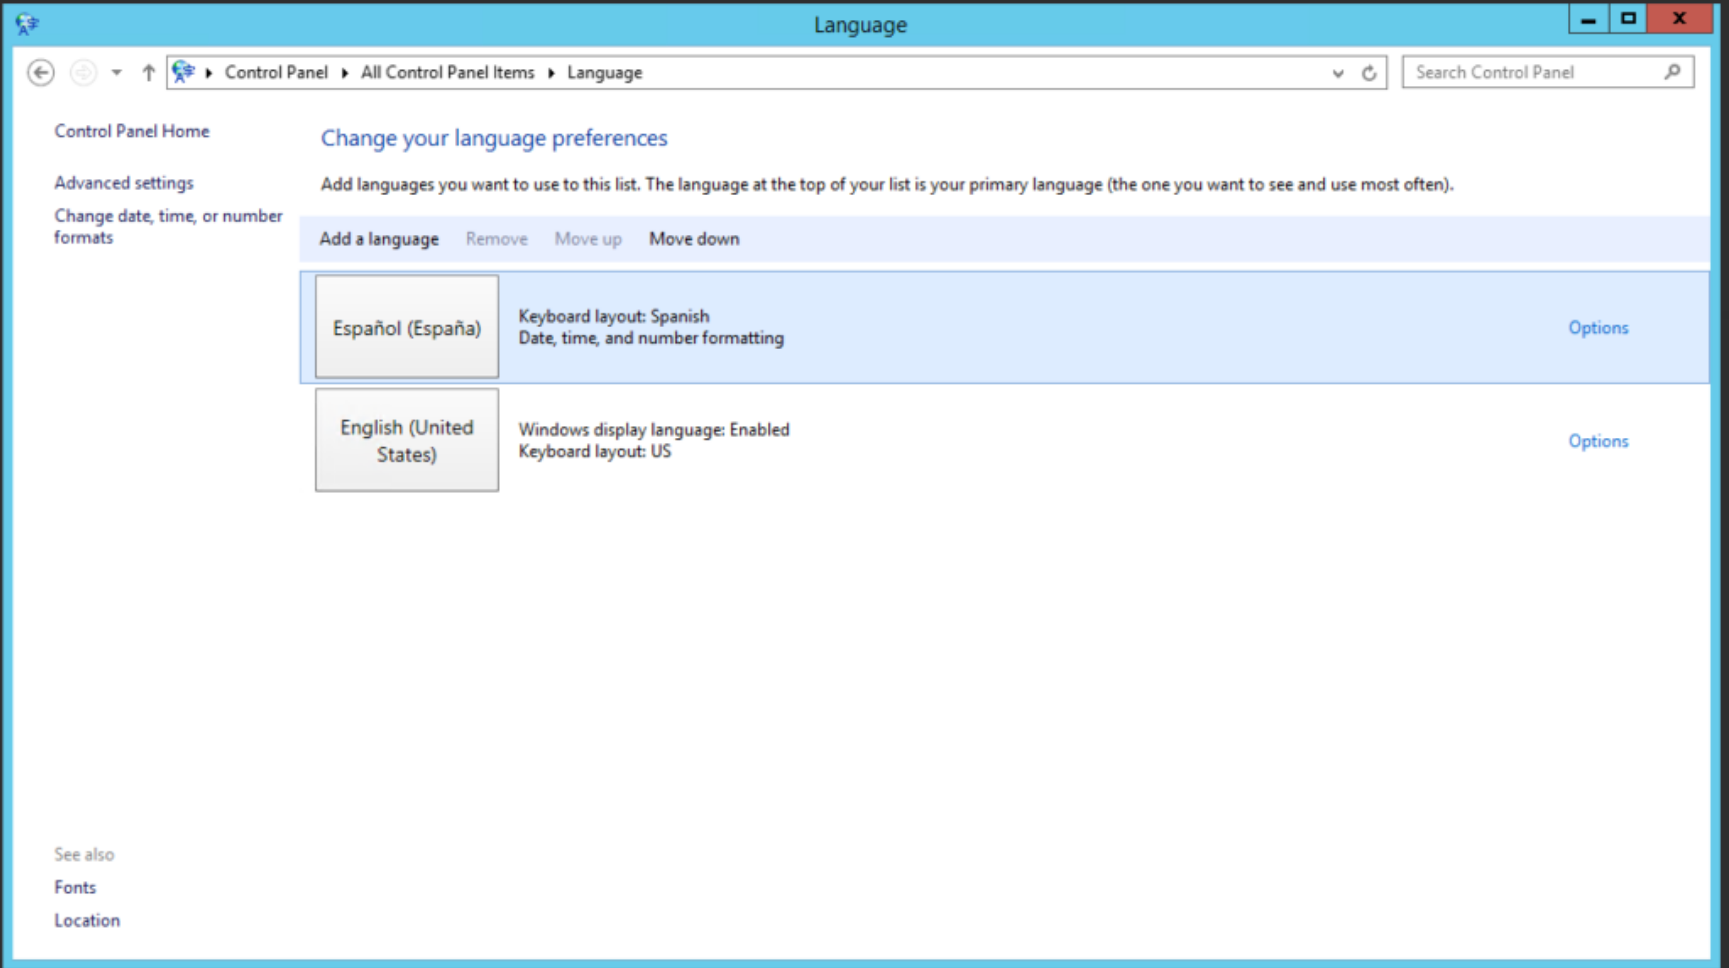Expand the Control Panel breadcrumb arrow

pyautogui.click(x=344, y=72)
